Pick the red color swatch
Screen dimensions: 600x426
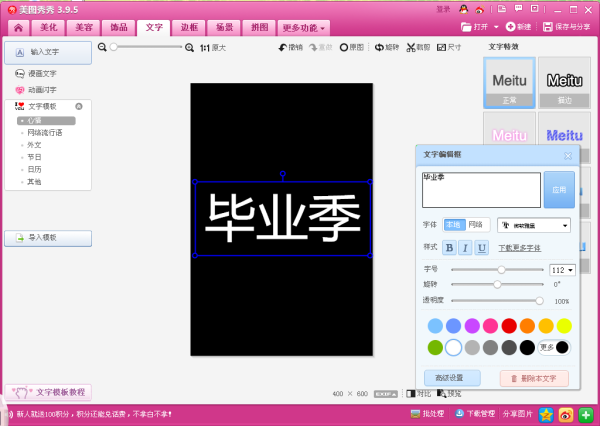[509, 326]
